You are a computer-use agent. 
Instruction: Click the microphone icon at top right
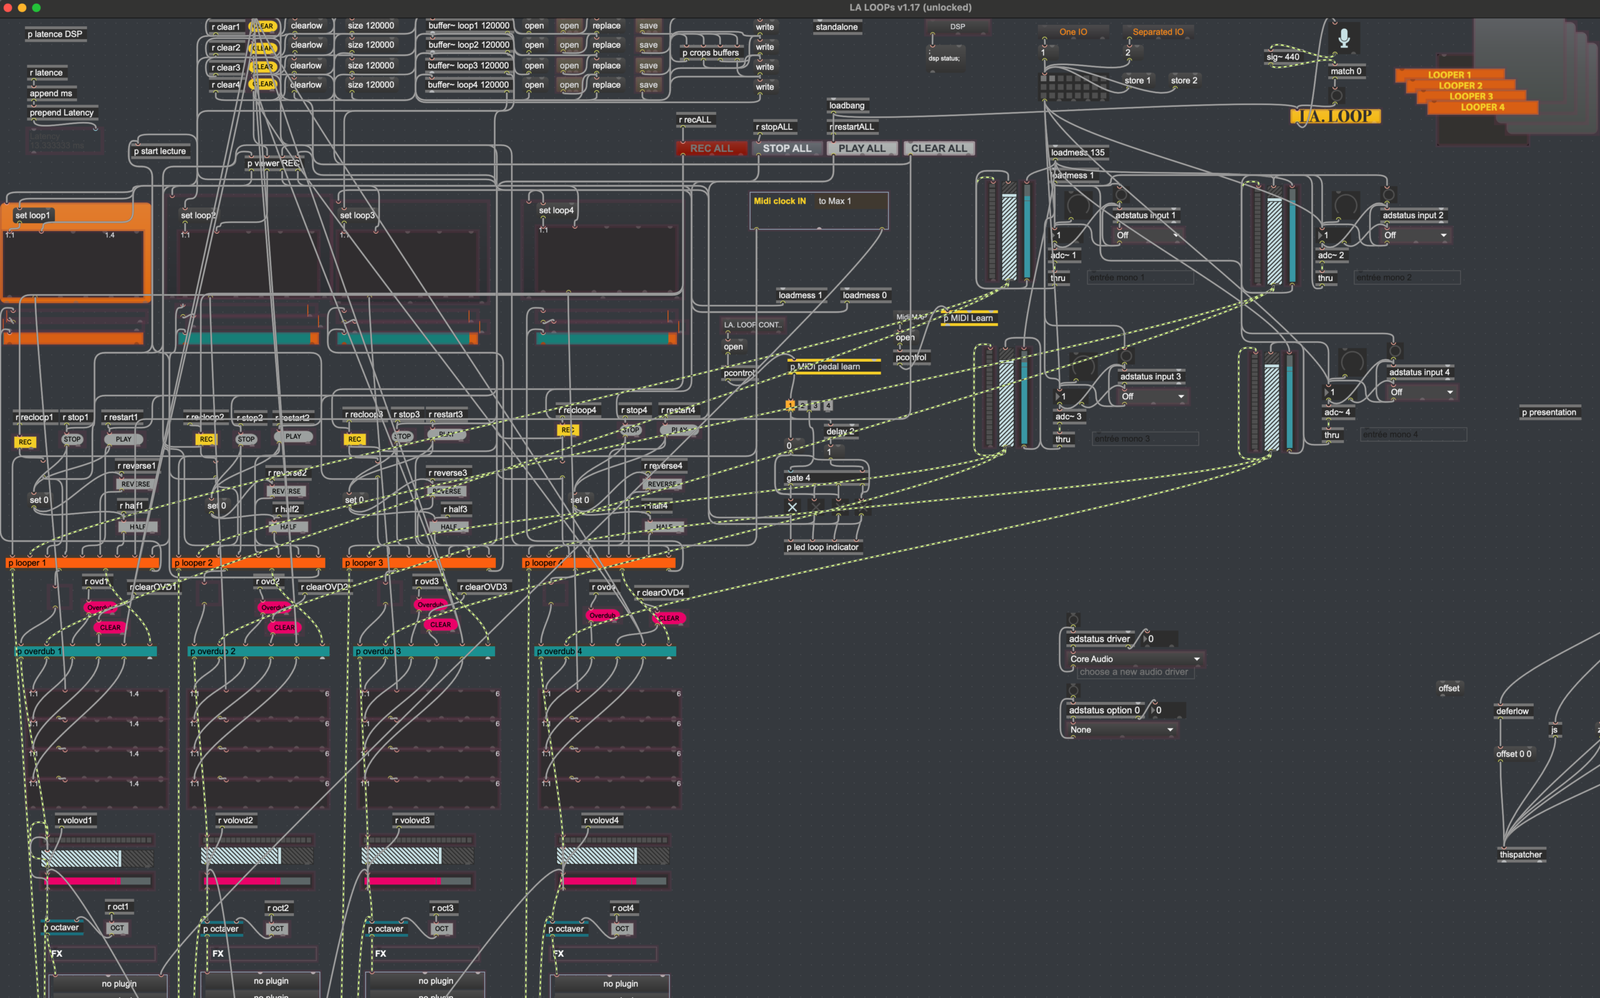click(1344, 39)
